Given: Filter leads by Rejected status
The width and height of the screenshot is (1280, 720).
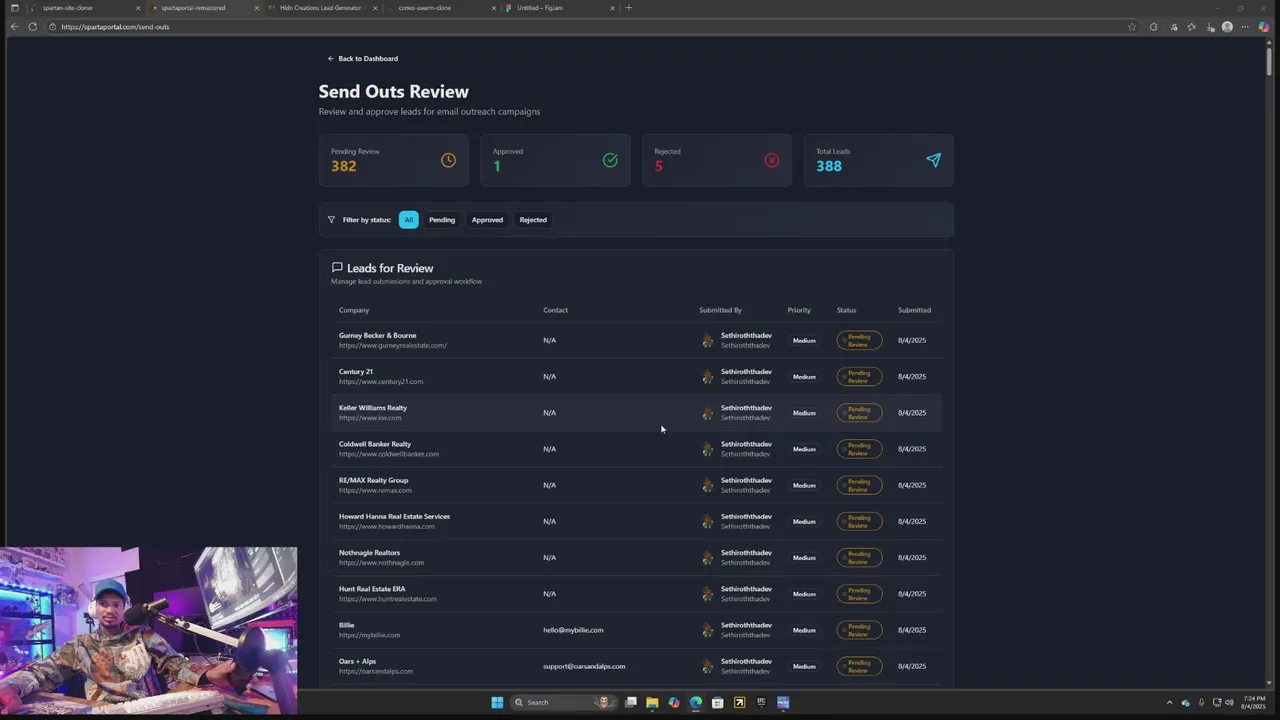Looking at the screenshot, I should [x=533, y=220].
